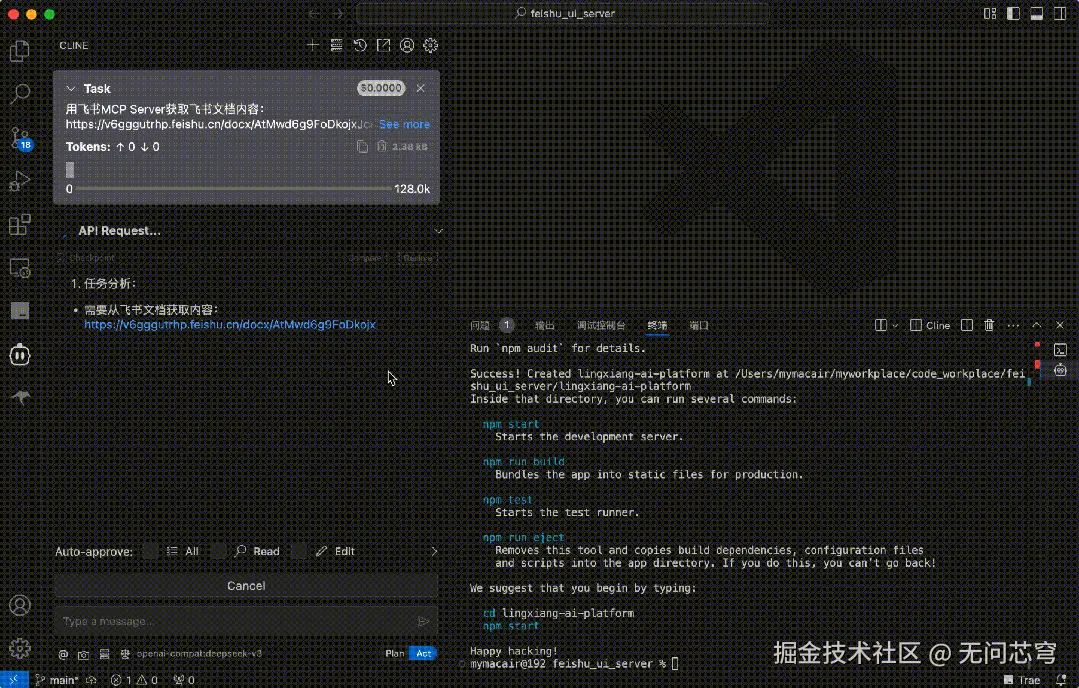Open Cline task history clock icon
Screen dimensions: 1079x688
360,45
